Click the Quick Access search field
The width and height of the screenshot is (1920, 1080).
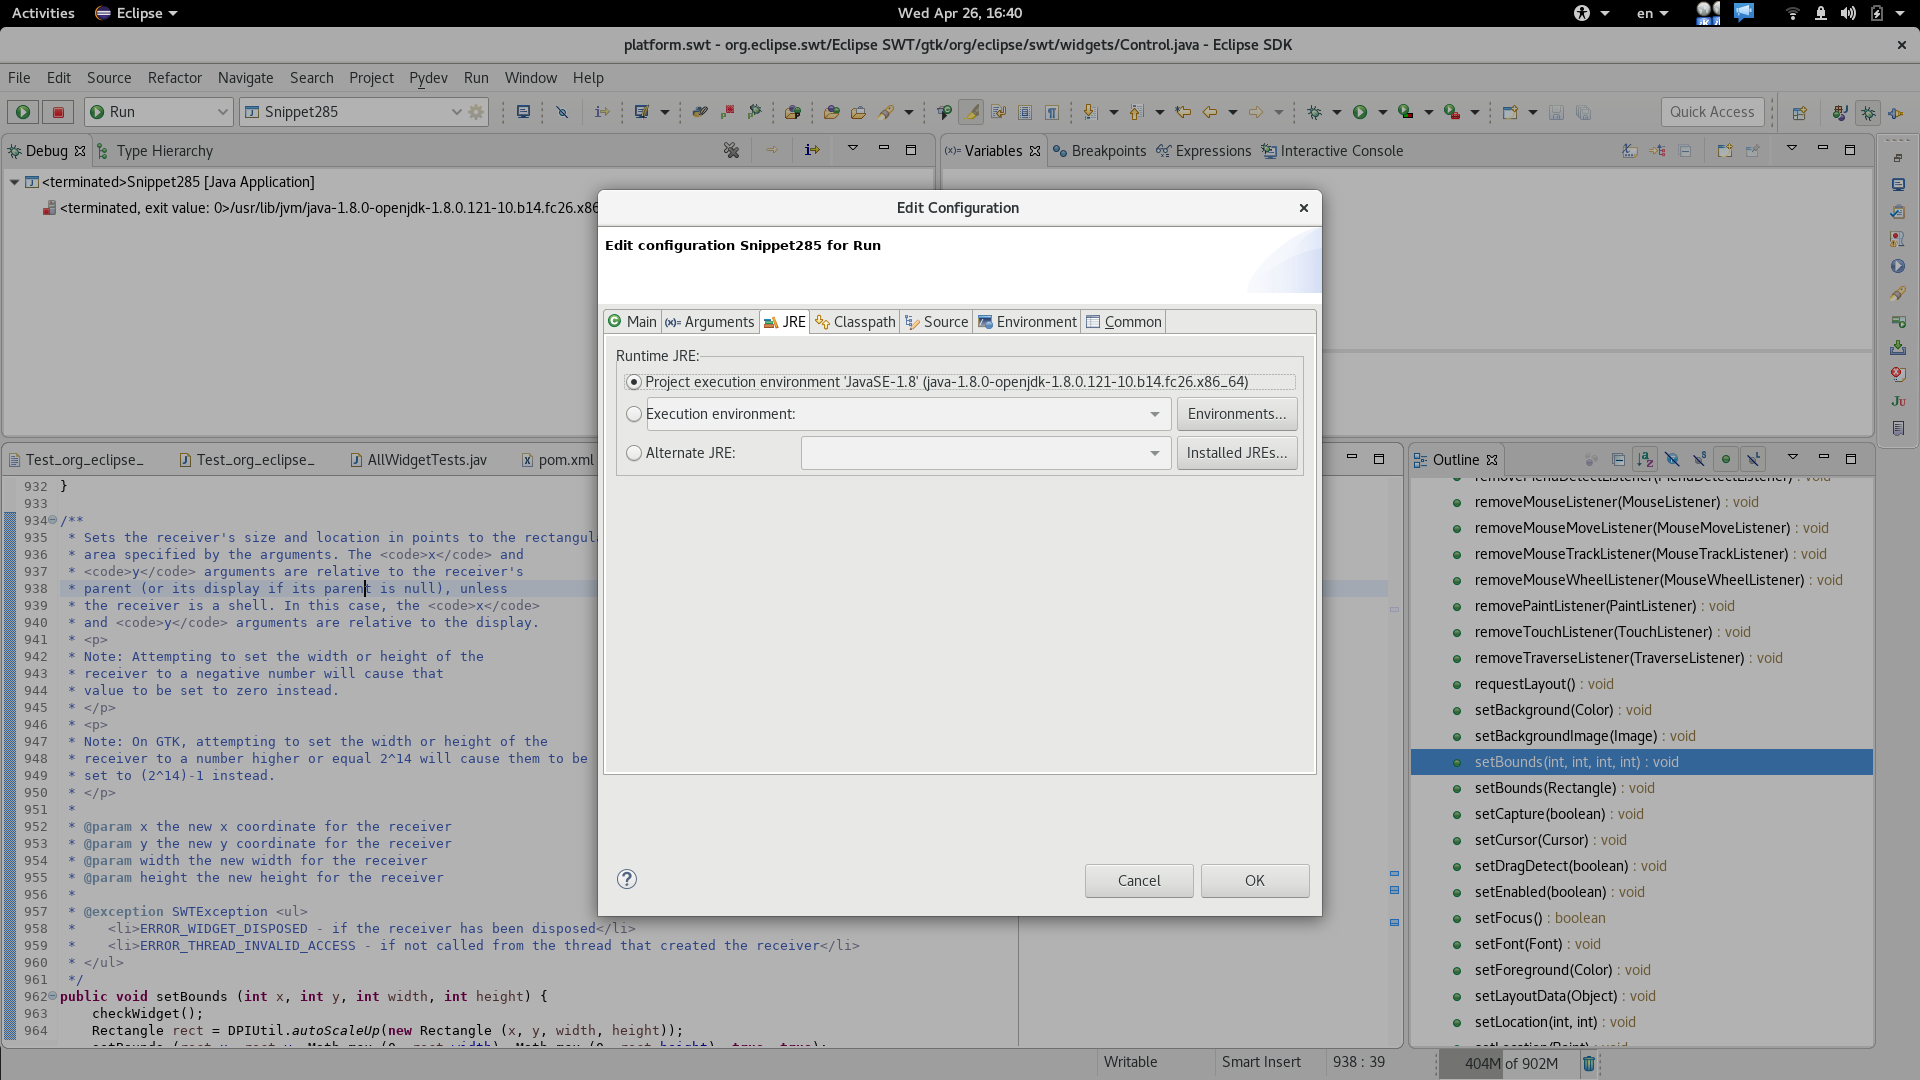pos(1712,112)
